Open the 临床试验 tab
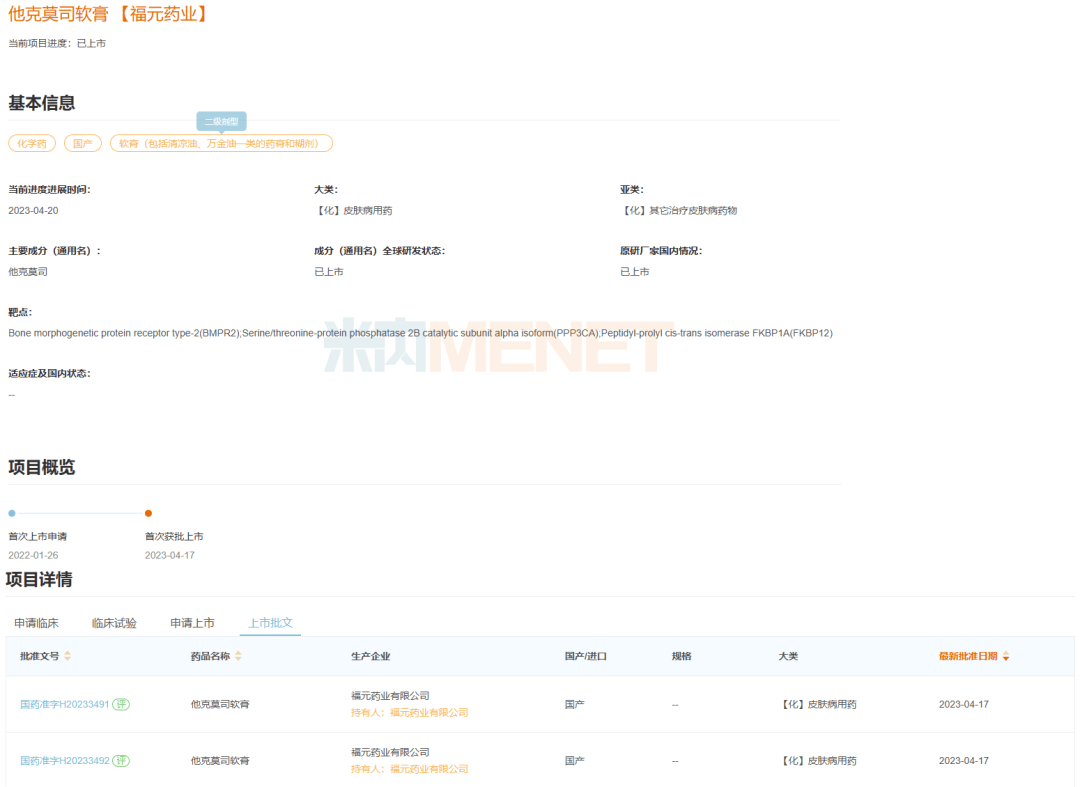Screen dimensions: 1080x787 (114, 623)
